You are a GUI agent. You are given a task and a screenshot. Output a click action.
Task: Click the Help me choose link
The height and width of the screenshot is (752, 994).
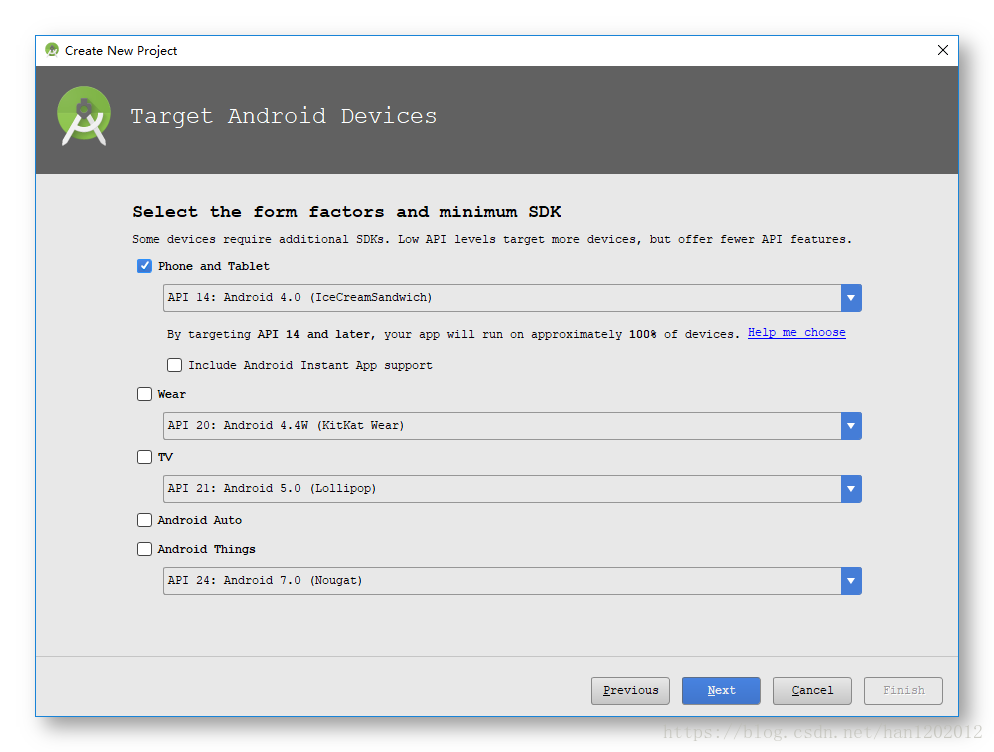coord(796,333)
